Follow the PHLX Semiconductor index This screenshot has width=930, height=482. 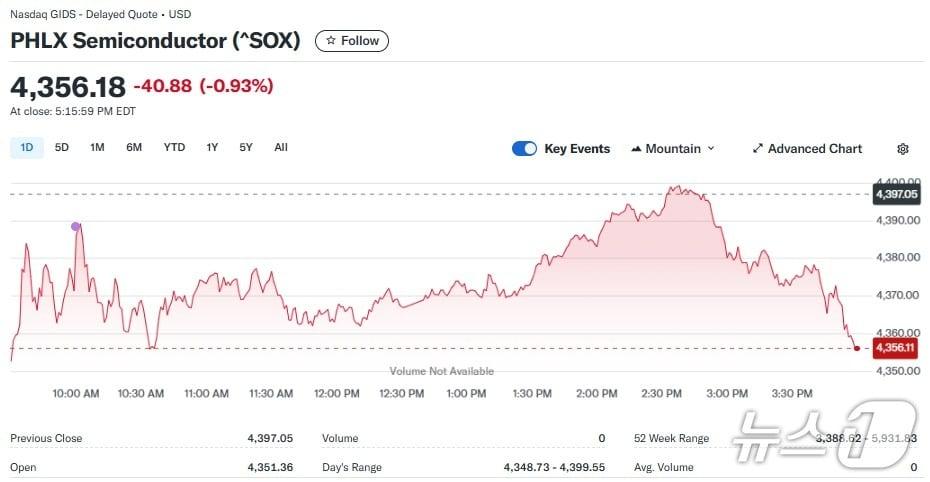352,41
